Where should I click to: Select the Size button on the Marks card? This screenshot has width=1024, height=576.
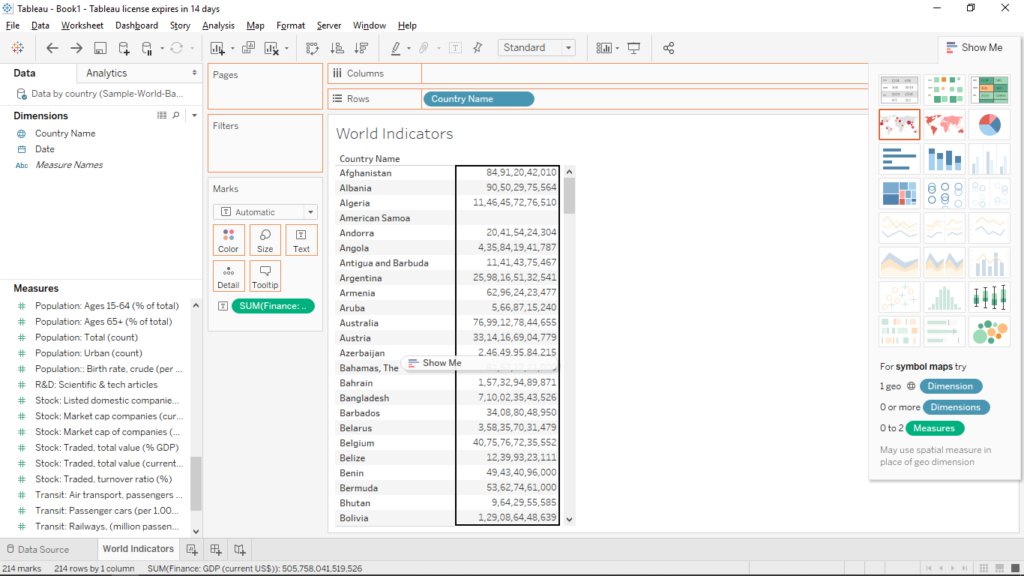pyautogui.click(x=264, y=240)
